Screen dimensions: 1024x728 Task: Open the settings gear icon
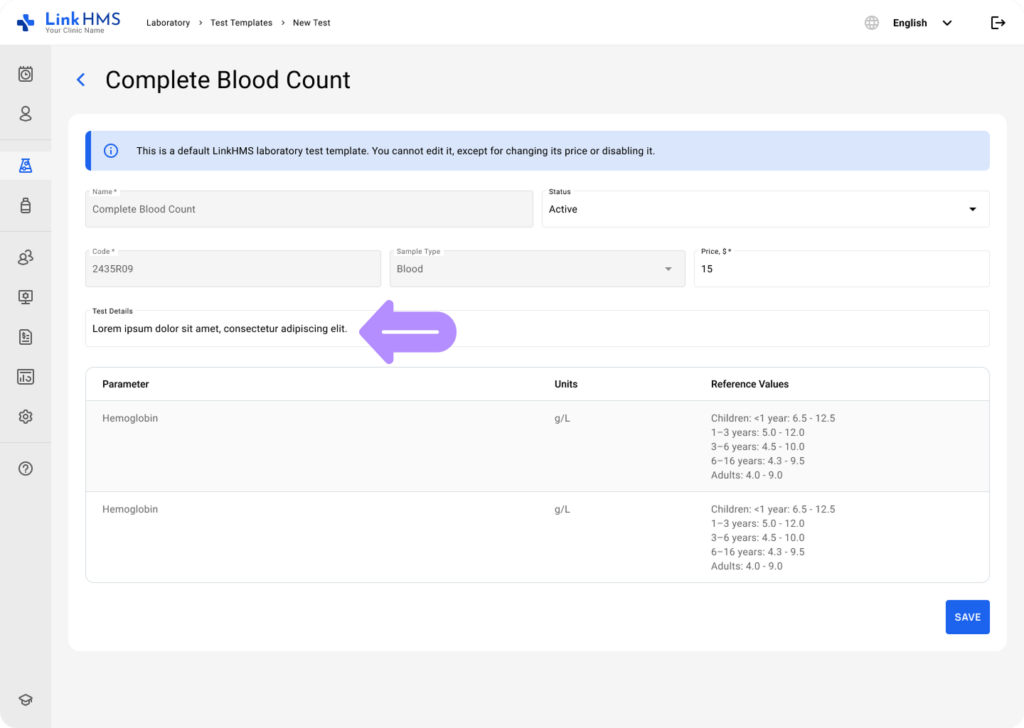tap(24, 416)
